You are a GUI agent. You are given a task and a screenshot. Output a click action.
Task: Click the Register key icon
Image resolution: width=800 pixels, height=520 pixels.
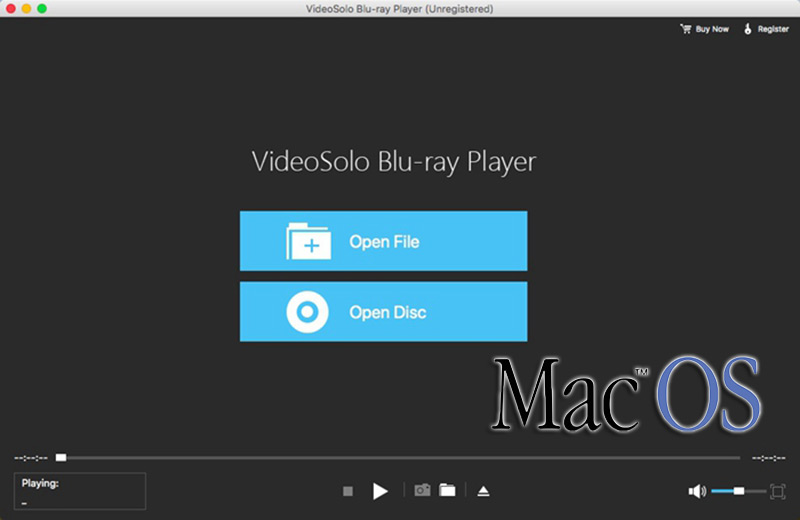click(x=747, y=29)
